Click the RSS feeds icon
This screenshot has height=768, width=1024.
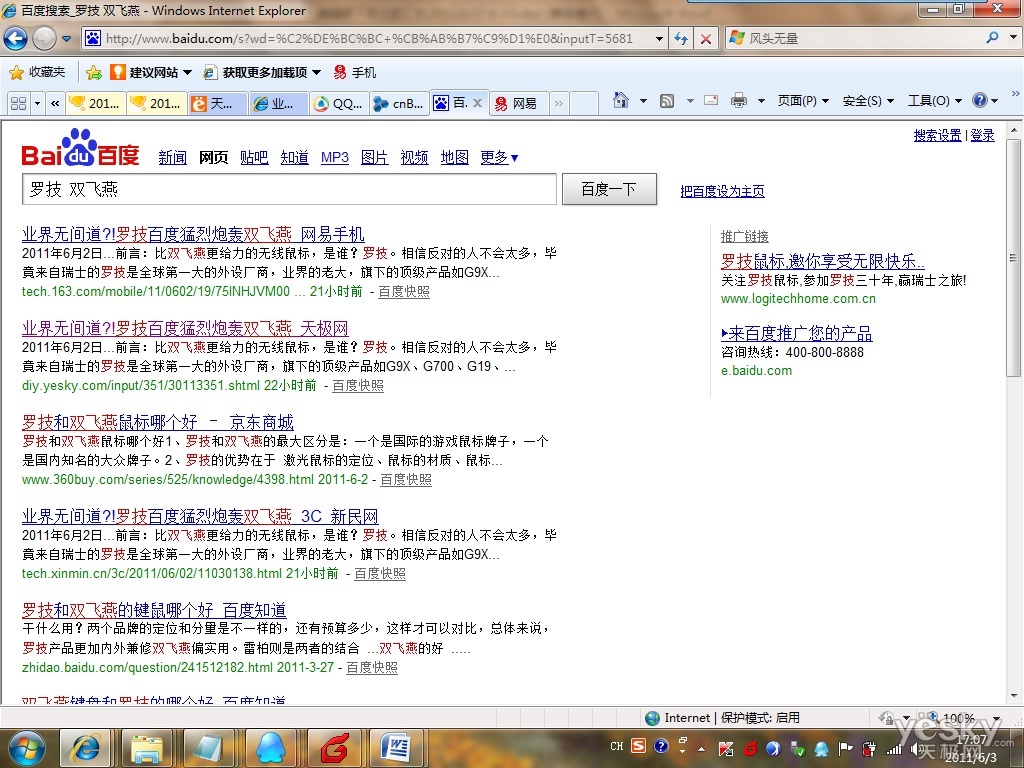(x=667, y=101)
